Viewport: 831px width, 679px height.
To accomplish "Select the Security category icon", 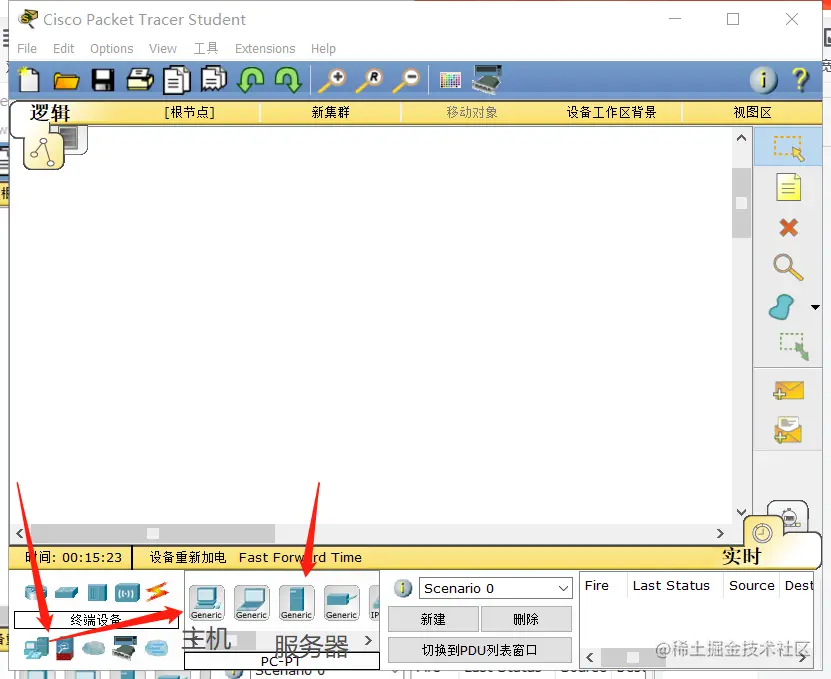I will point(65,649).
